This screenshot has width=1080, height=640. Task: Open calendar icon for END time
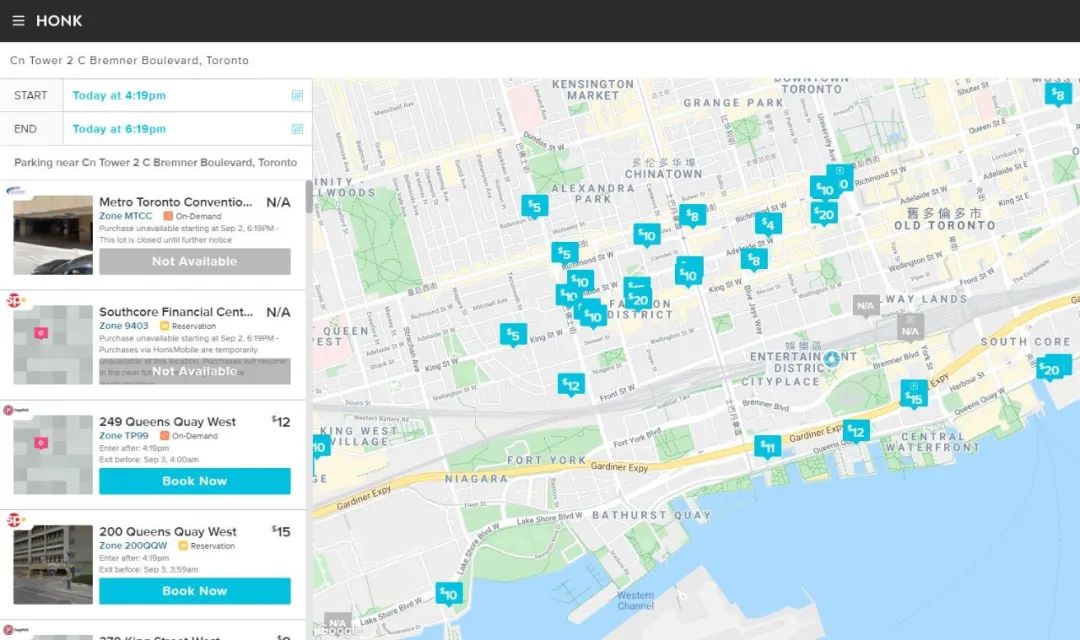pos(298,129)
